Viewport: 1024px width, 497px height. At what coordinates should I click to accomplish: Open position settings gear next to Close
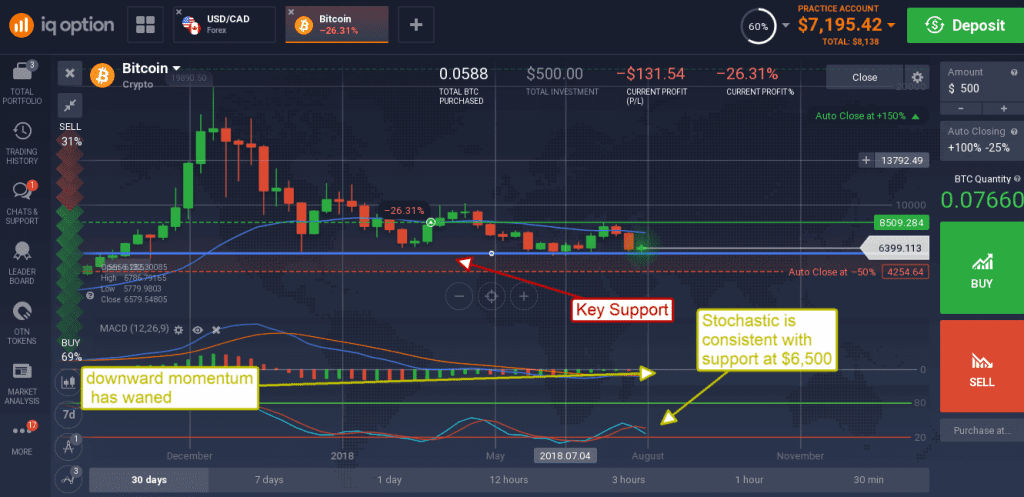tap(917, 77)
